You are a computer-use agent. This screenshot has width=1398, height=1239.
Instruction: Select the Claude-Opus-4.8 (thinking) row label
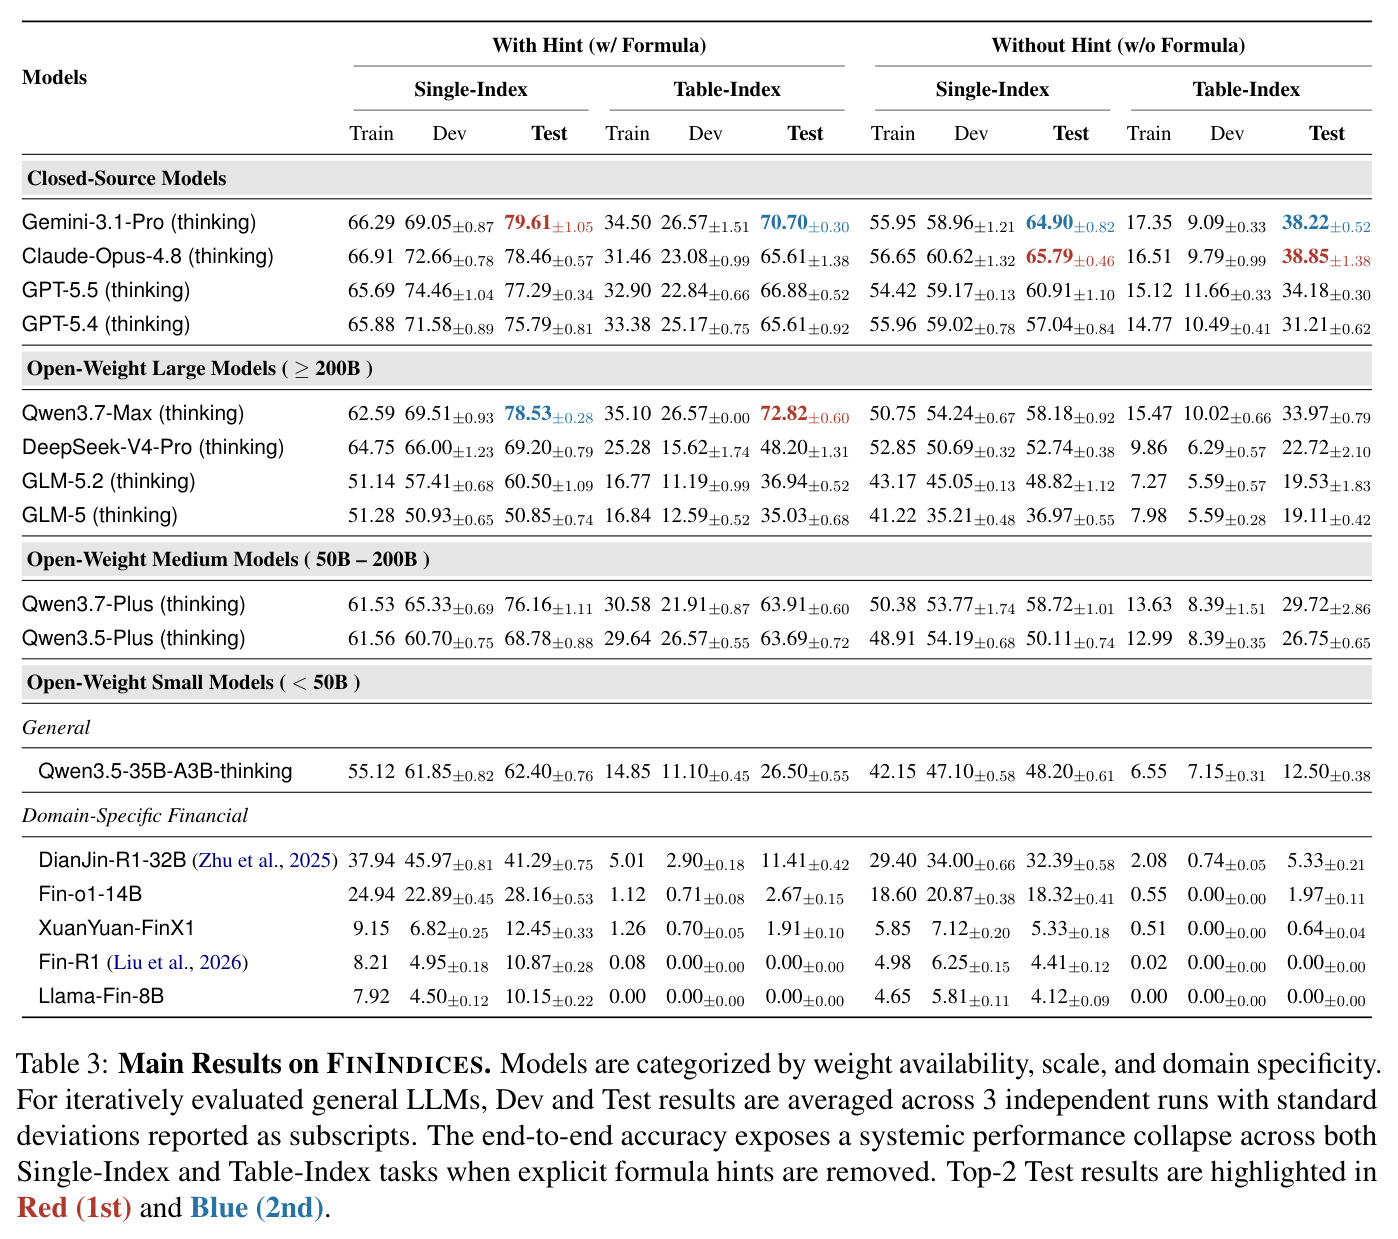coord(148,256)
